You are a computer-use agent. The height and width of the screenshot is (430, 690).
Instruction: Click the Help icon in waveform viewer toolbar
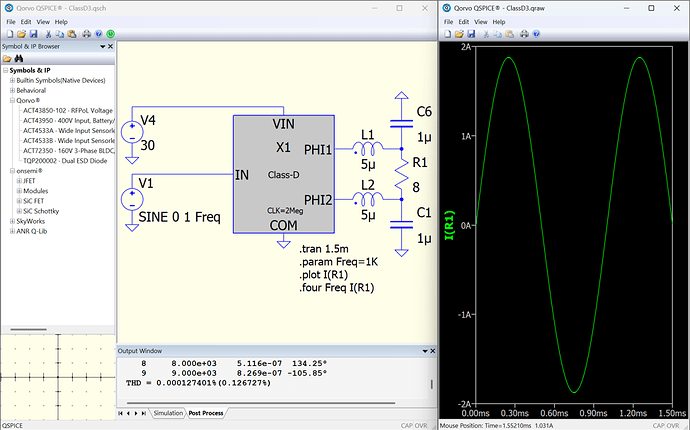[x=536, y=34]
